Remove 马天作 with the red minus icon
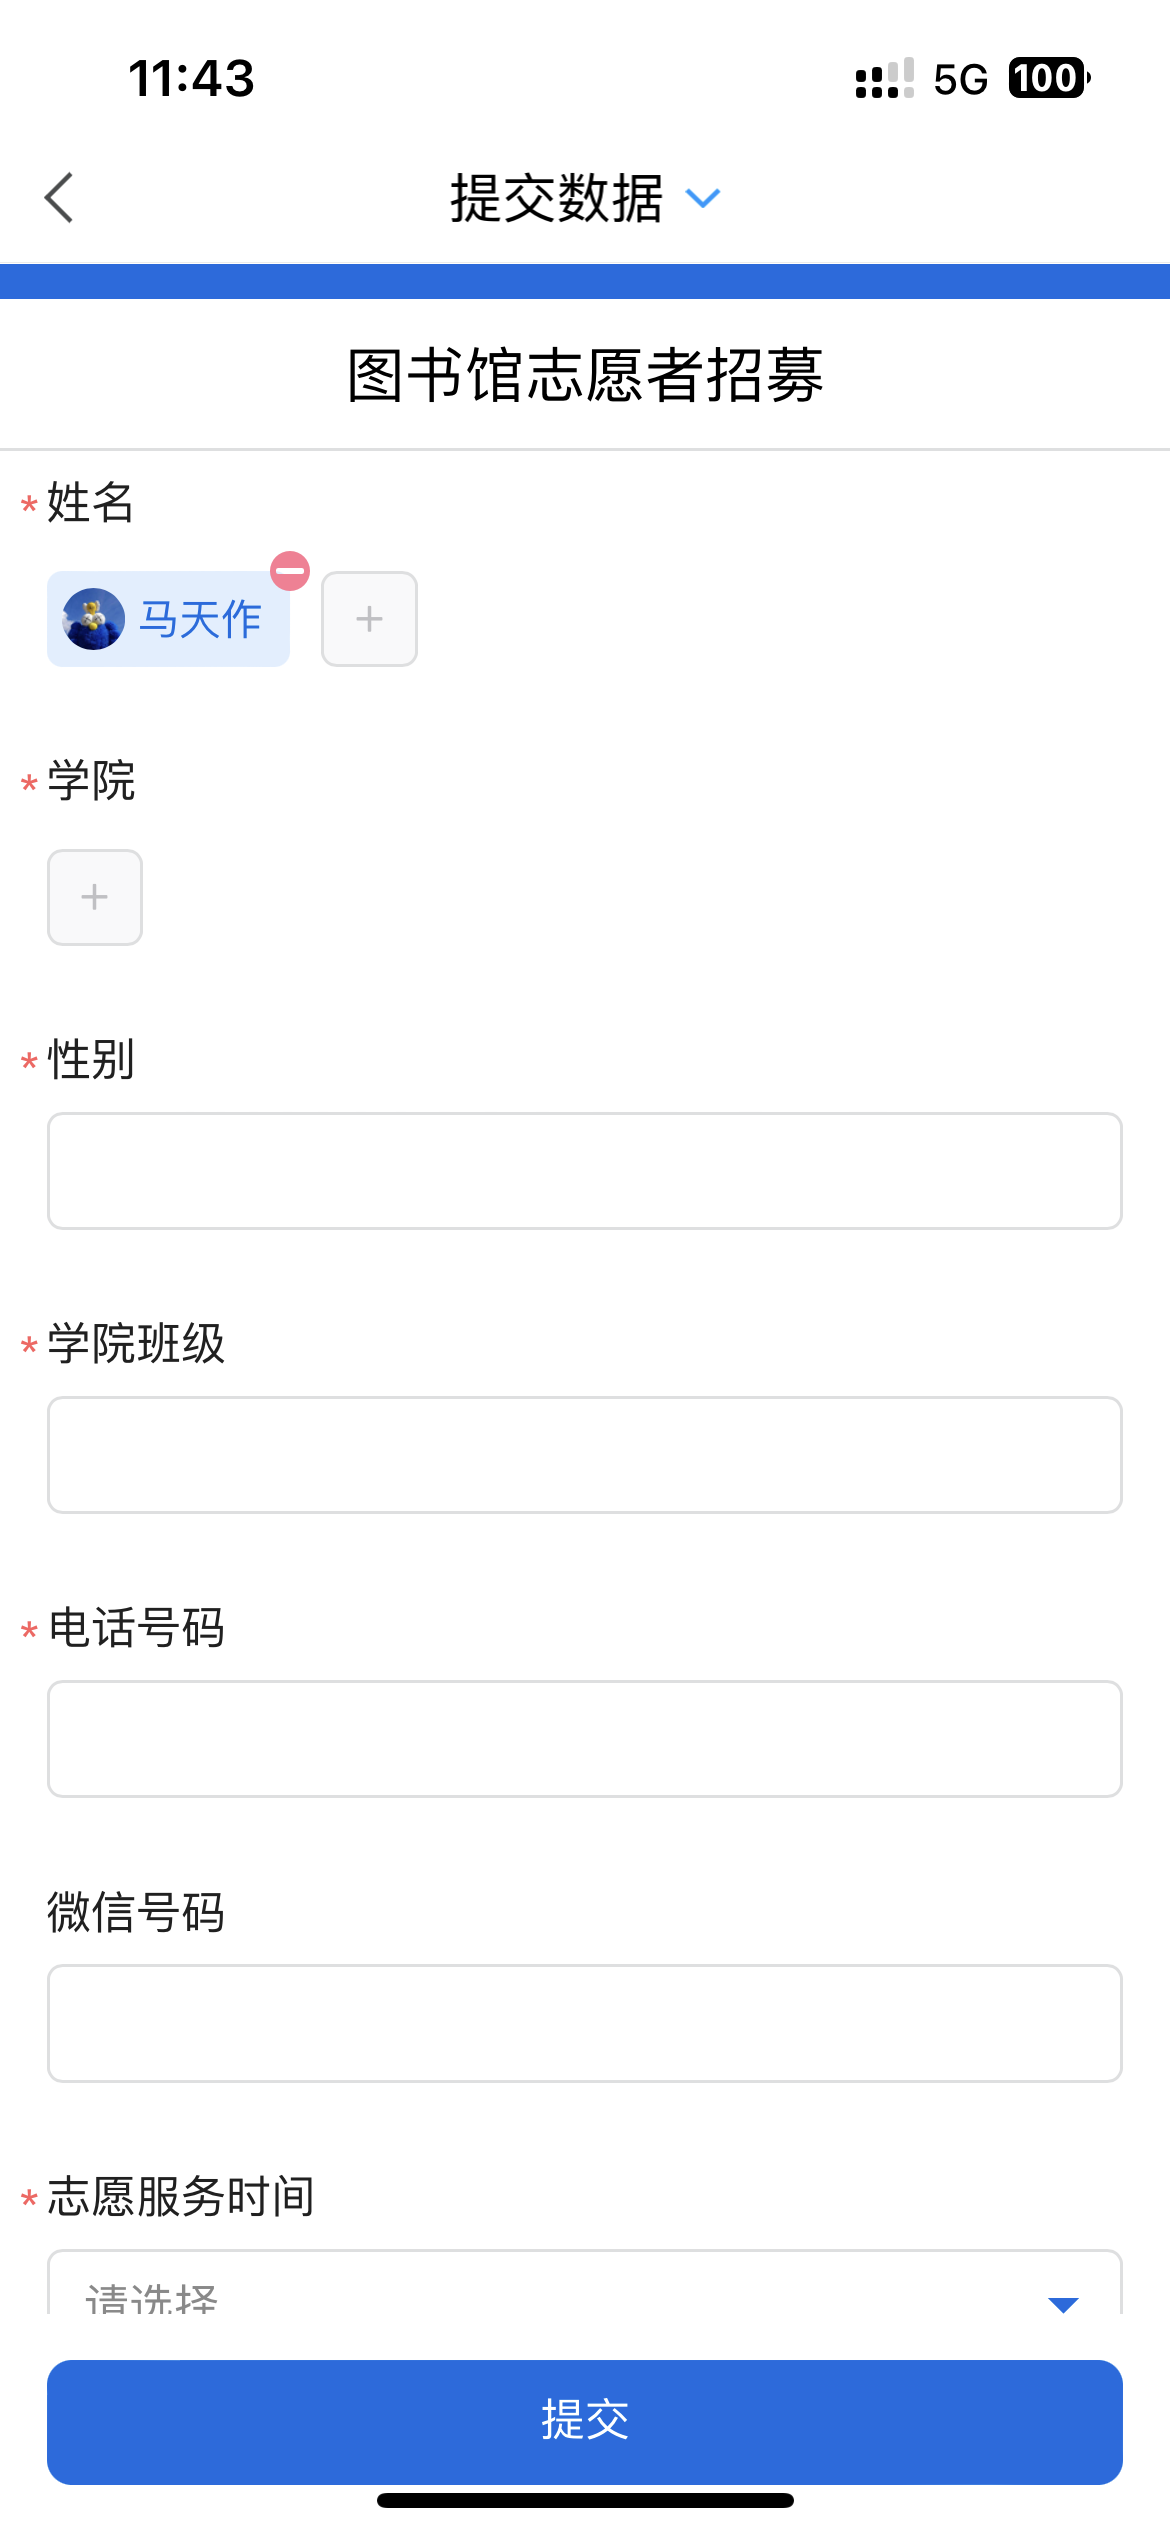 pyautogui.click(x=290, y=571)
